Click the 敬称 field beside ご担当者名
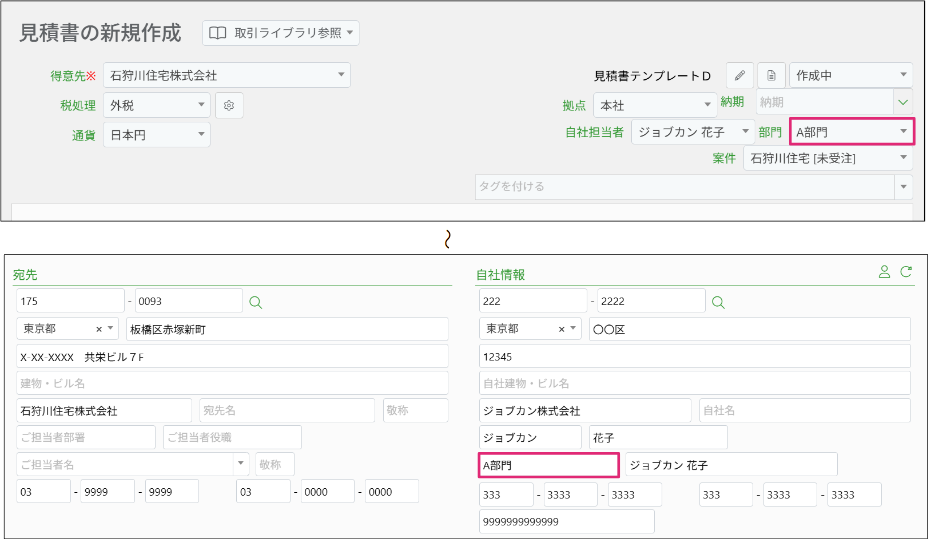 pos(275,464)
